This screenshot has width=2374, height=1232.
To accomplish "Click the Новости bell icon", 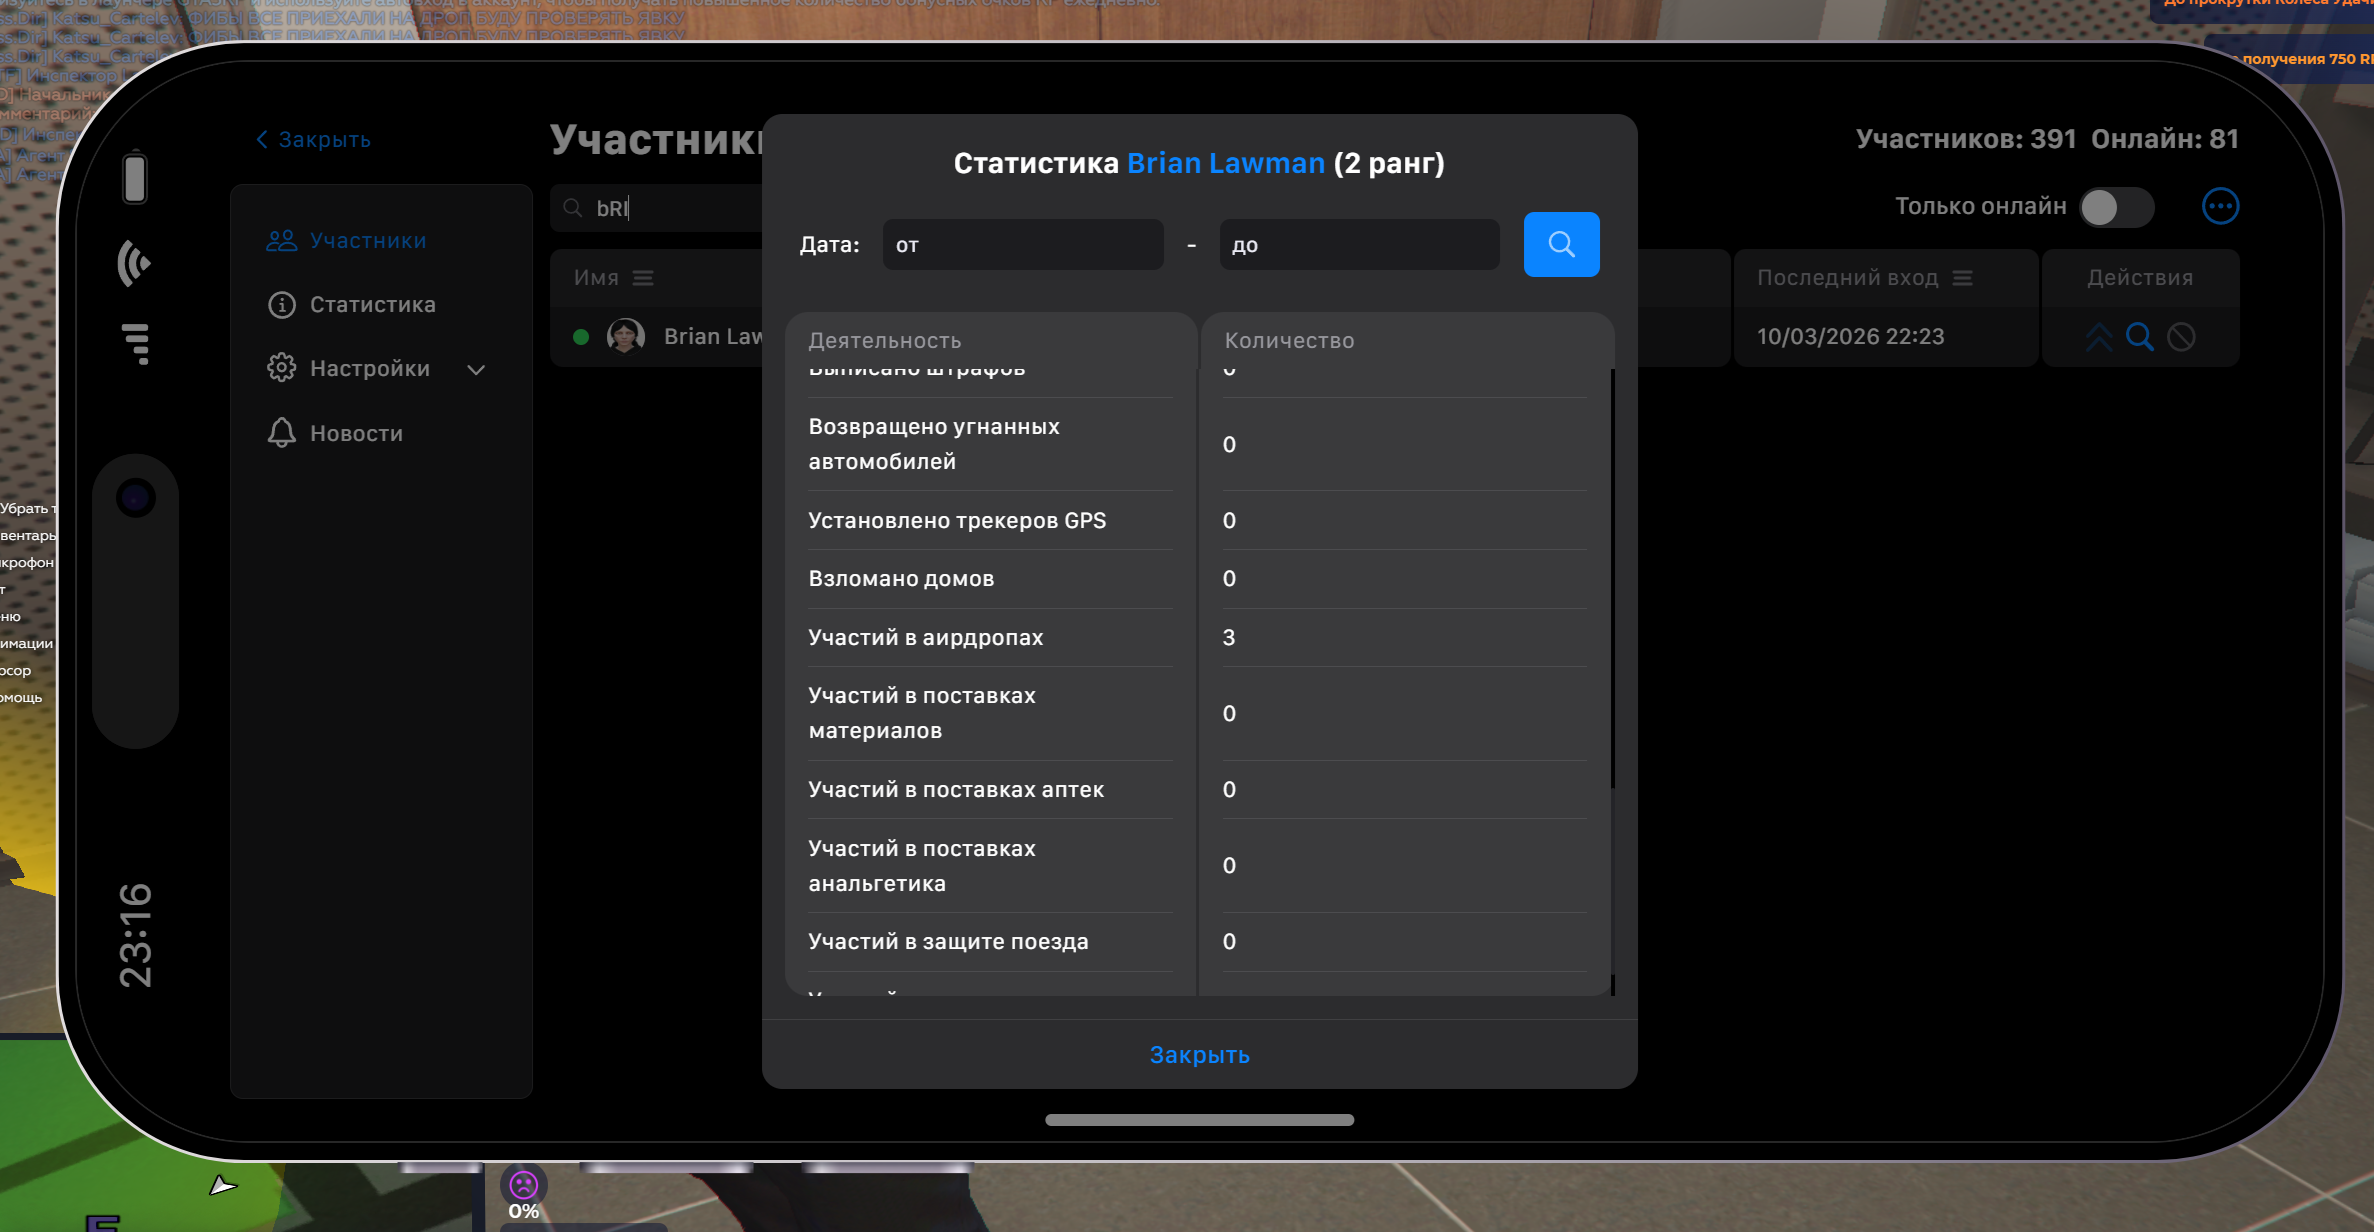I will (x=282, y=433).
